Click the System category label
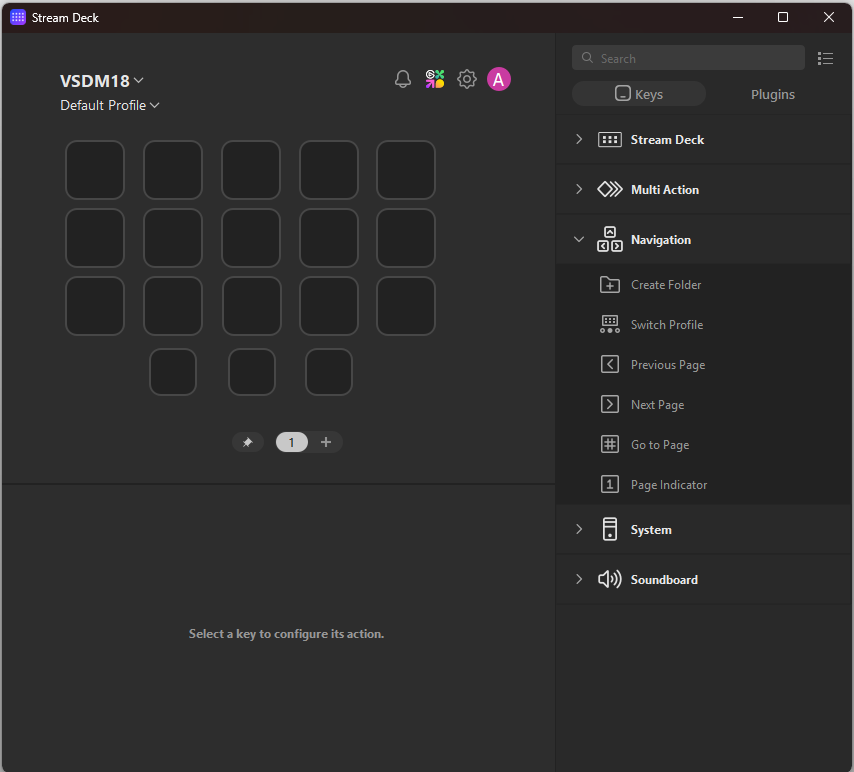Viewport: 854px width, 772px height. click(x=651, y=530)
